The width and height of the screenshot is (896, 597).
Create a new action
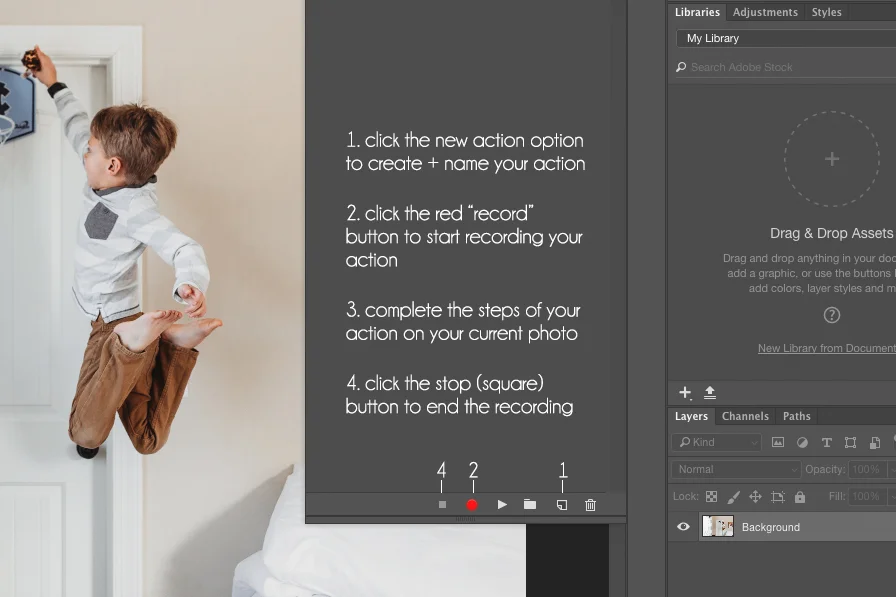562,504
